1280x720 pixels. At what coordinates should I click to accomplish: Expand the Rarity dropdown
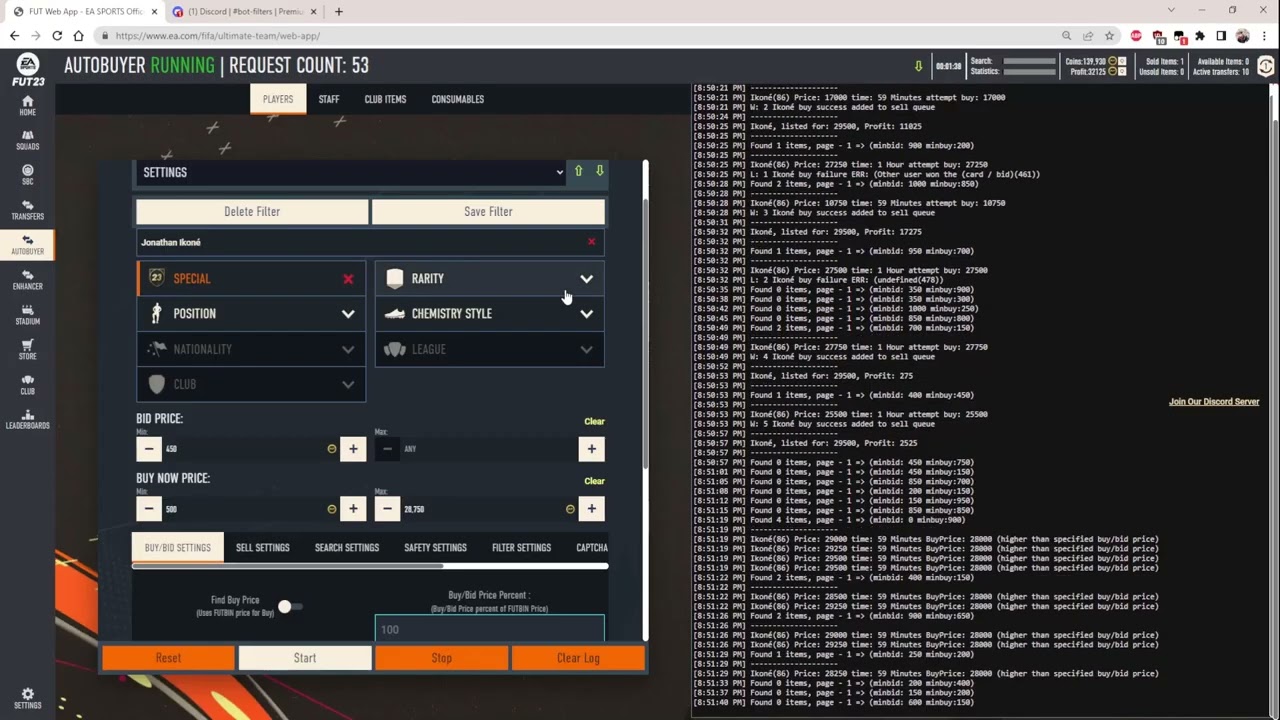[x=490, y=279]
